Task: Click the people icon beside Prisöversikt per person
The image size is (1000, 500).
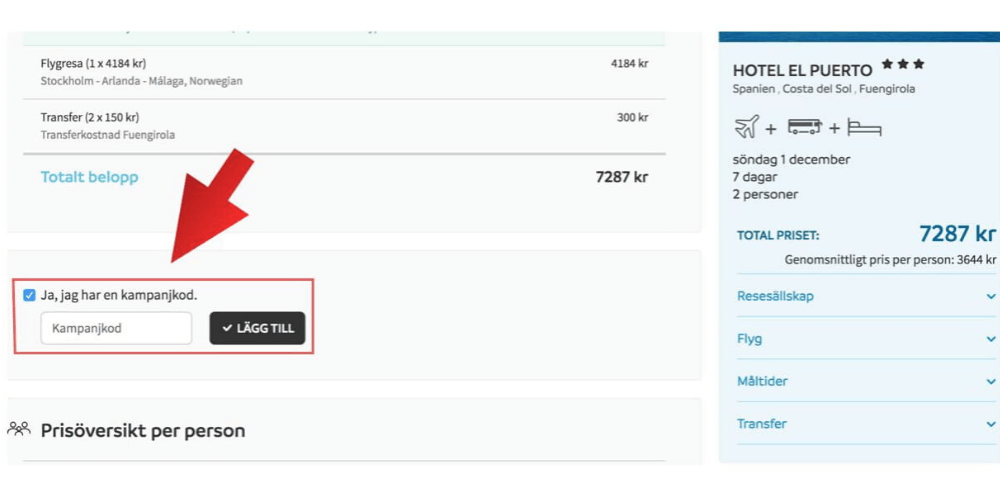Action: pos(19,430)
